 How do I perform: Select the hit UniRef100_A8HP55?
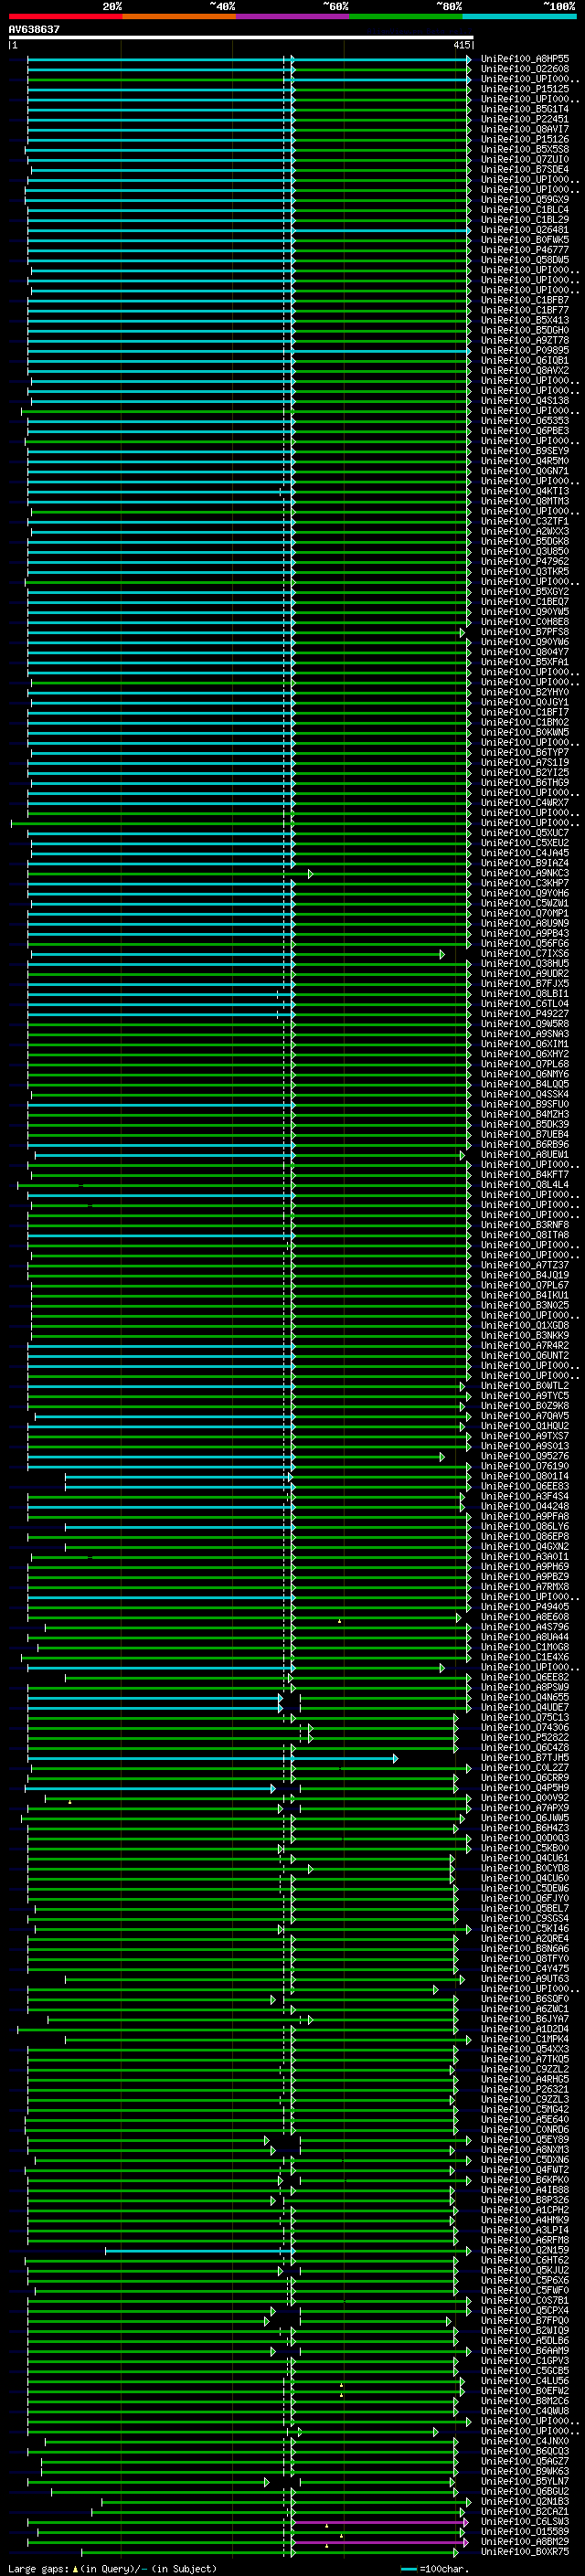point(525,59)
